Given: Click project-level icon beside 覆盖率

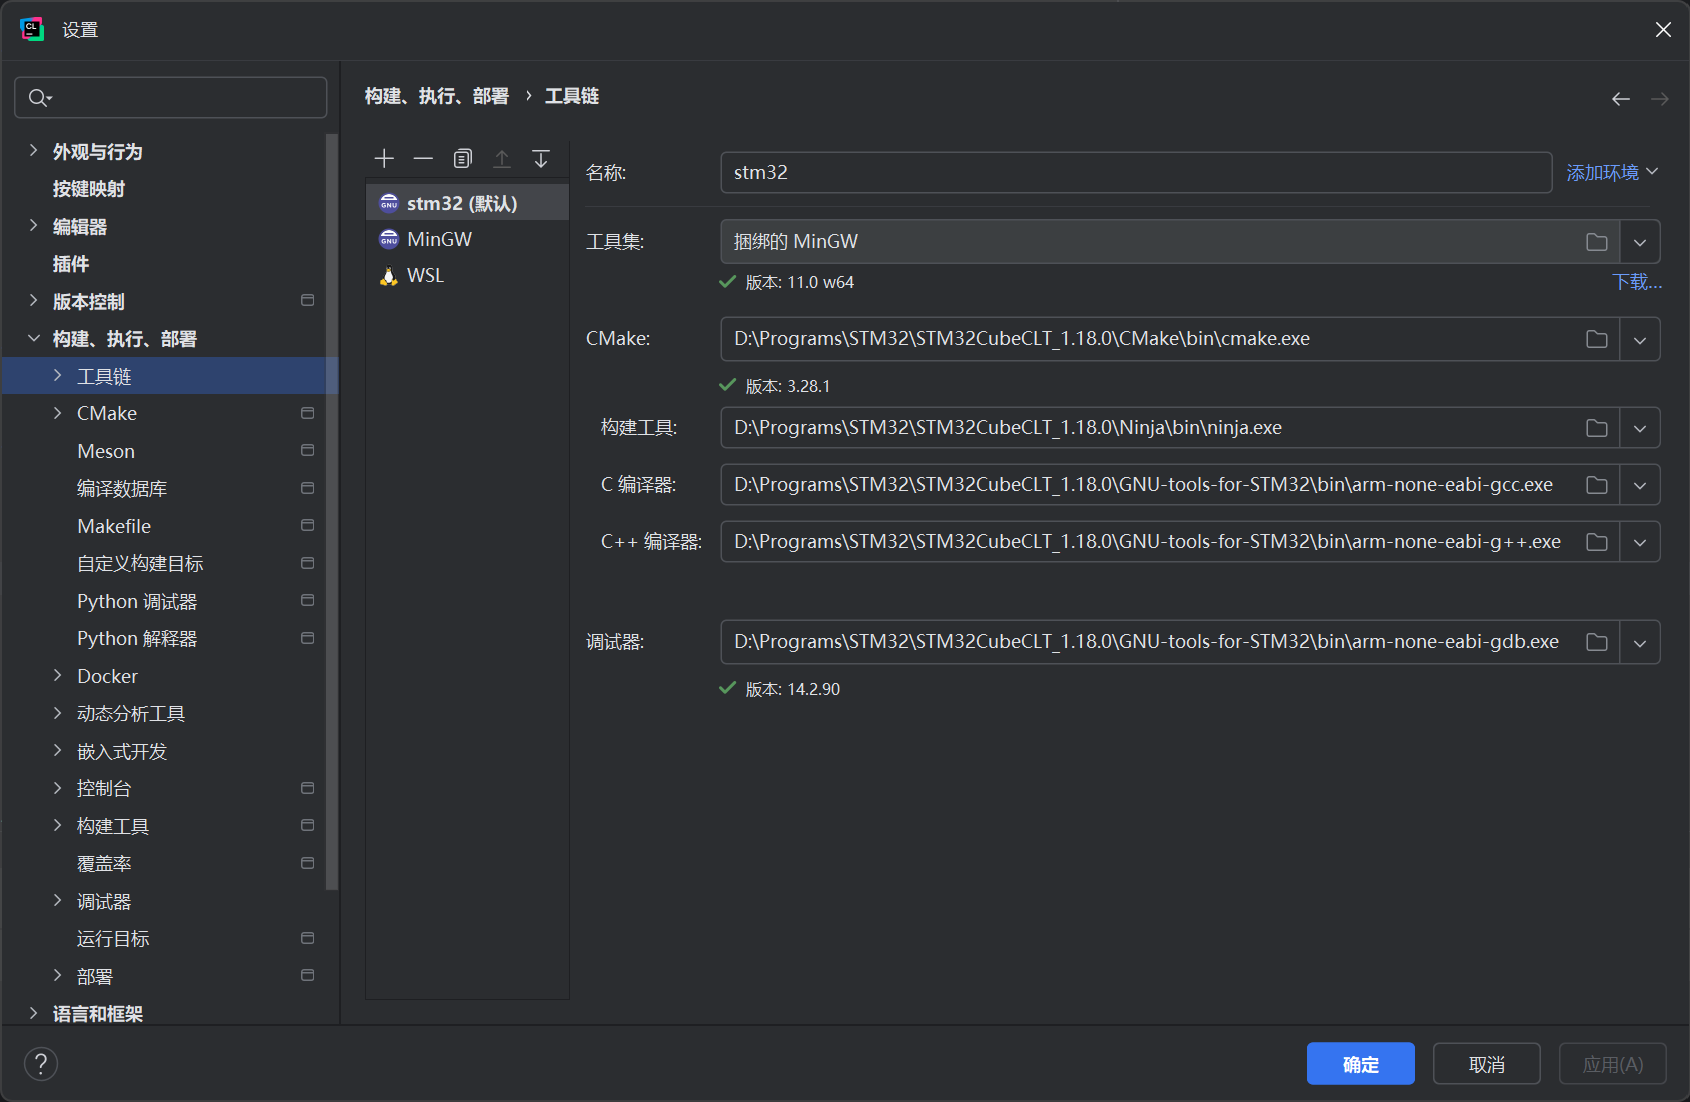Looking at the screenshot, I should 307,863.
